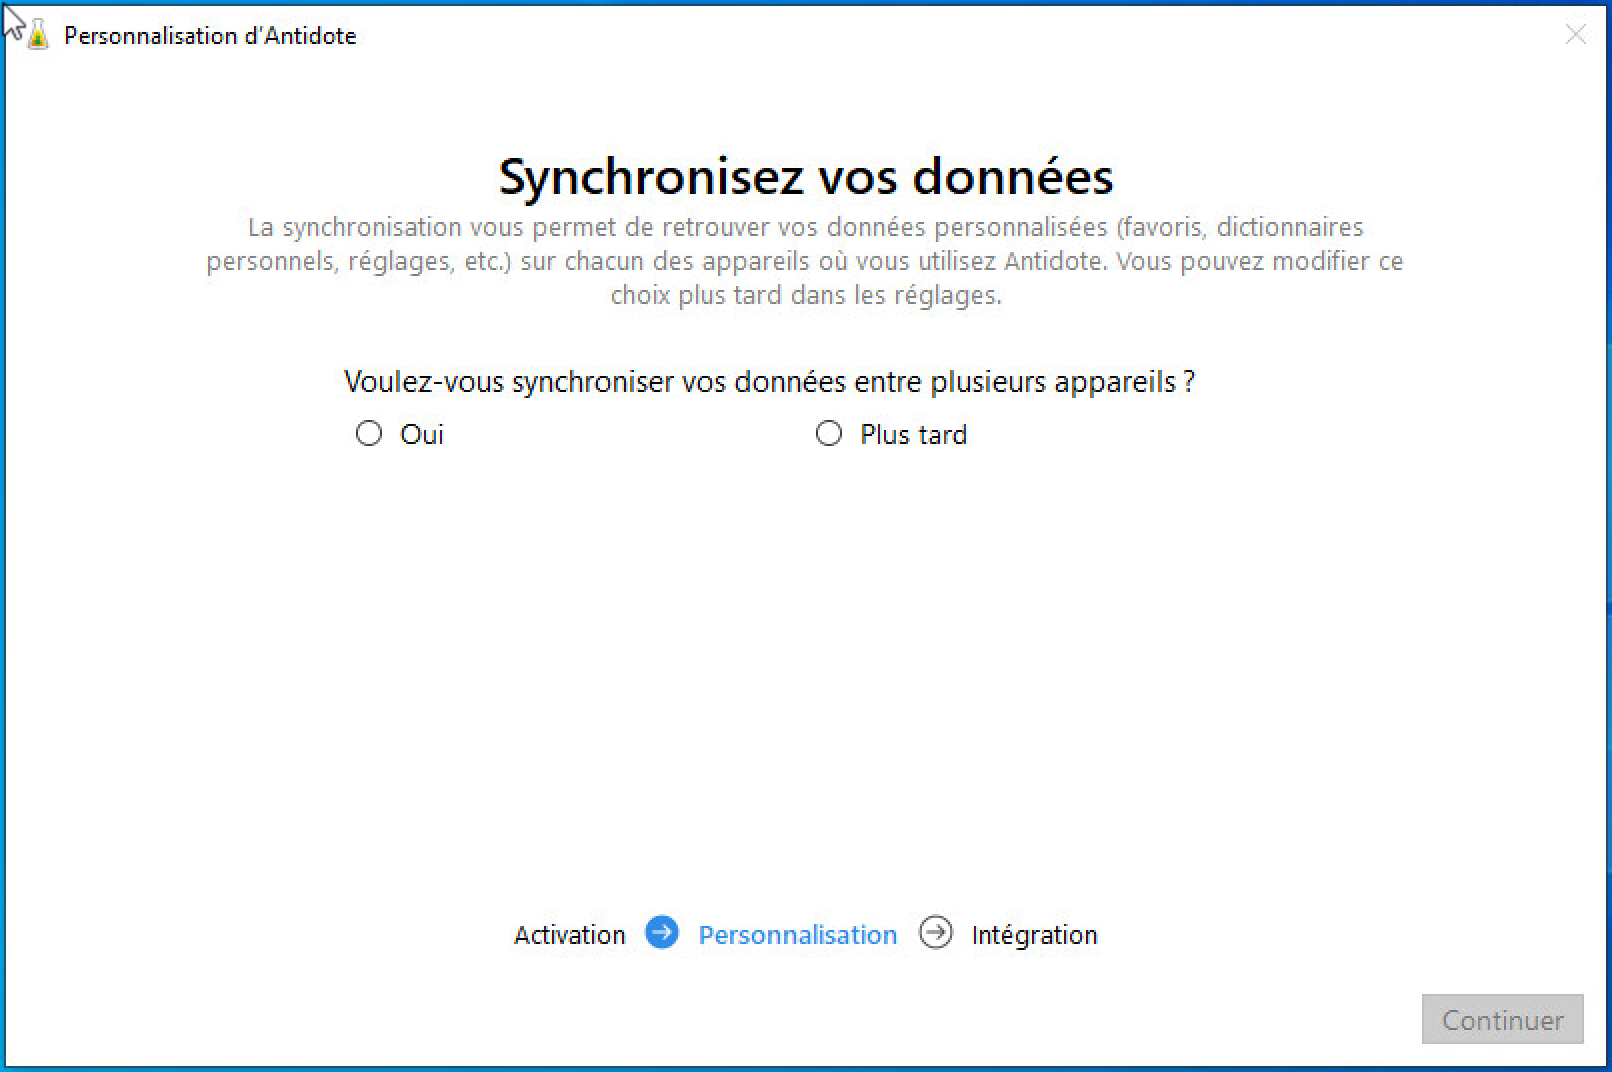
Task: Select the Personnalisation step label
Action: click(x=797, y=935)
